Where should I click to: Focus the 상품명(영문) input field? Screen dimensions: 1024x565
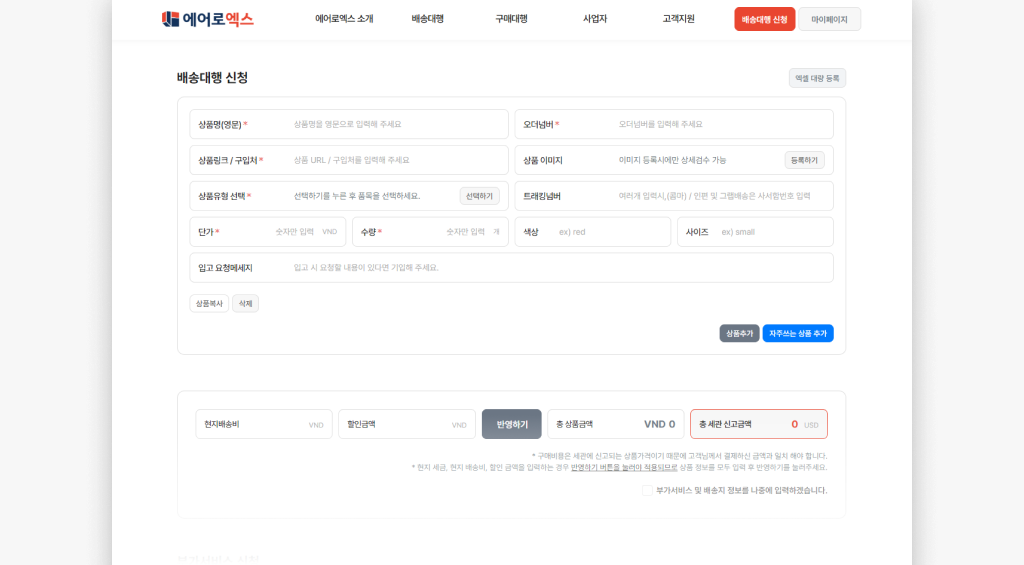coord(349,124)
